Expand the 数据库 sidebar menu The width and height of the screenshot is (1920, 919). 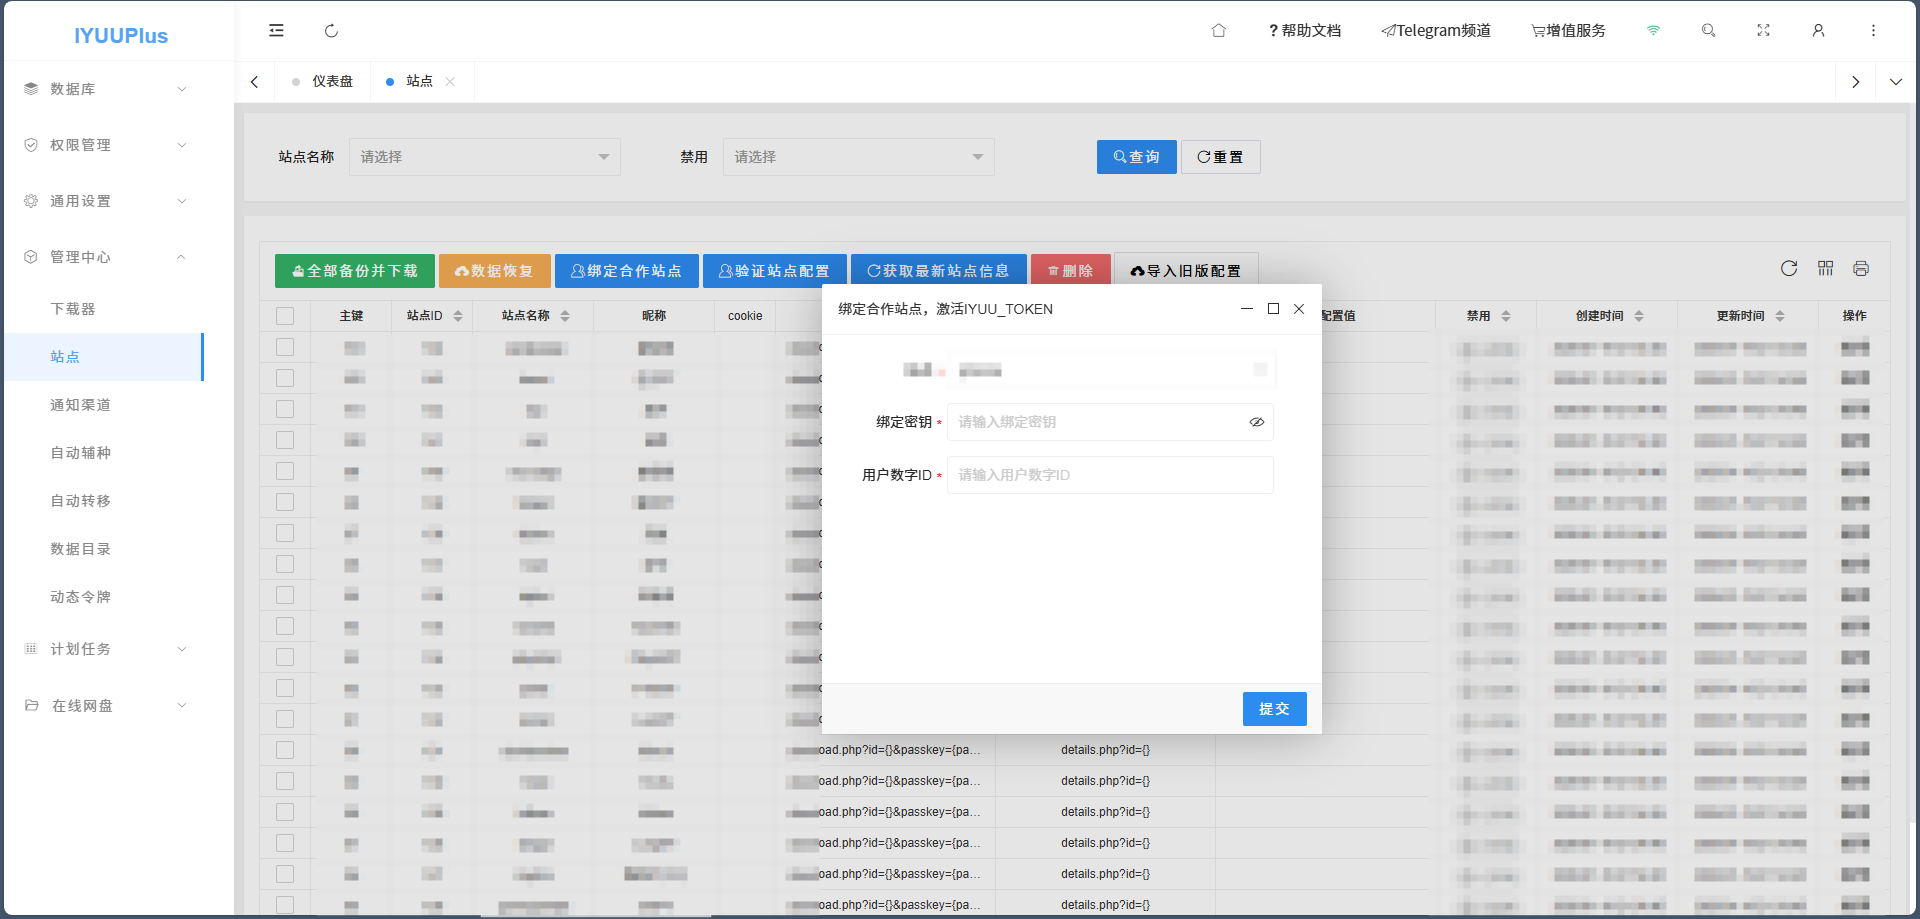tap(104, 89)
